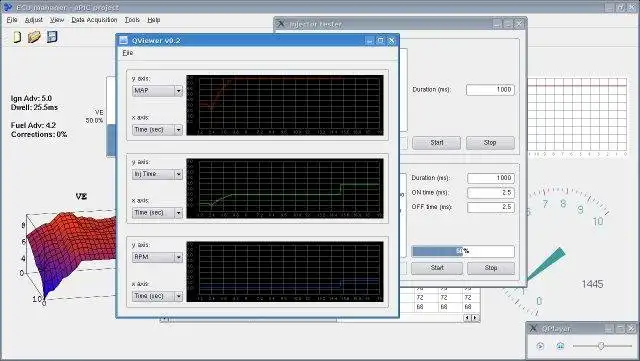Open the RPM y axis dropdown
Viewport: 640px width, 361px height.
[x=157, y=257]
